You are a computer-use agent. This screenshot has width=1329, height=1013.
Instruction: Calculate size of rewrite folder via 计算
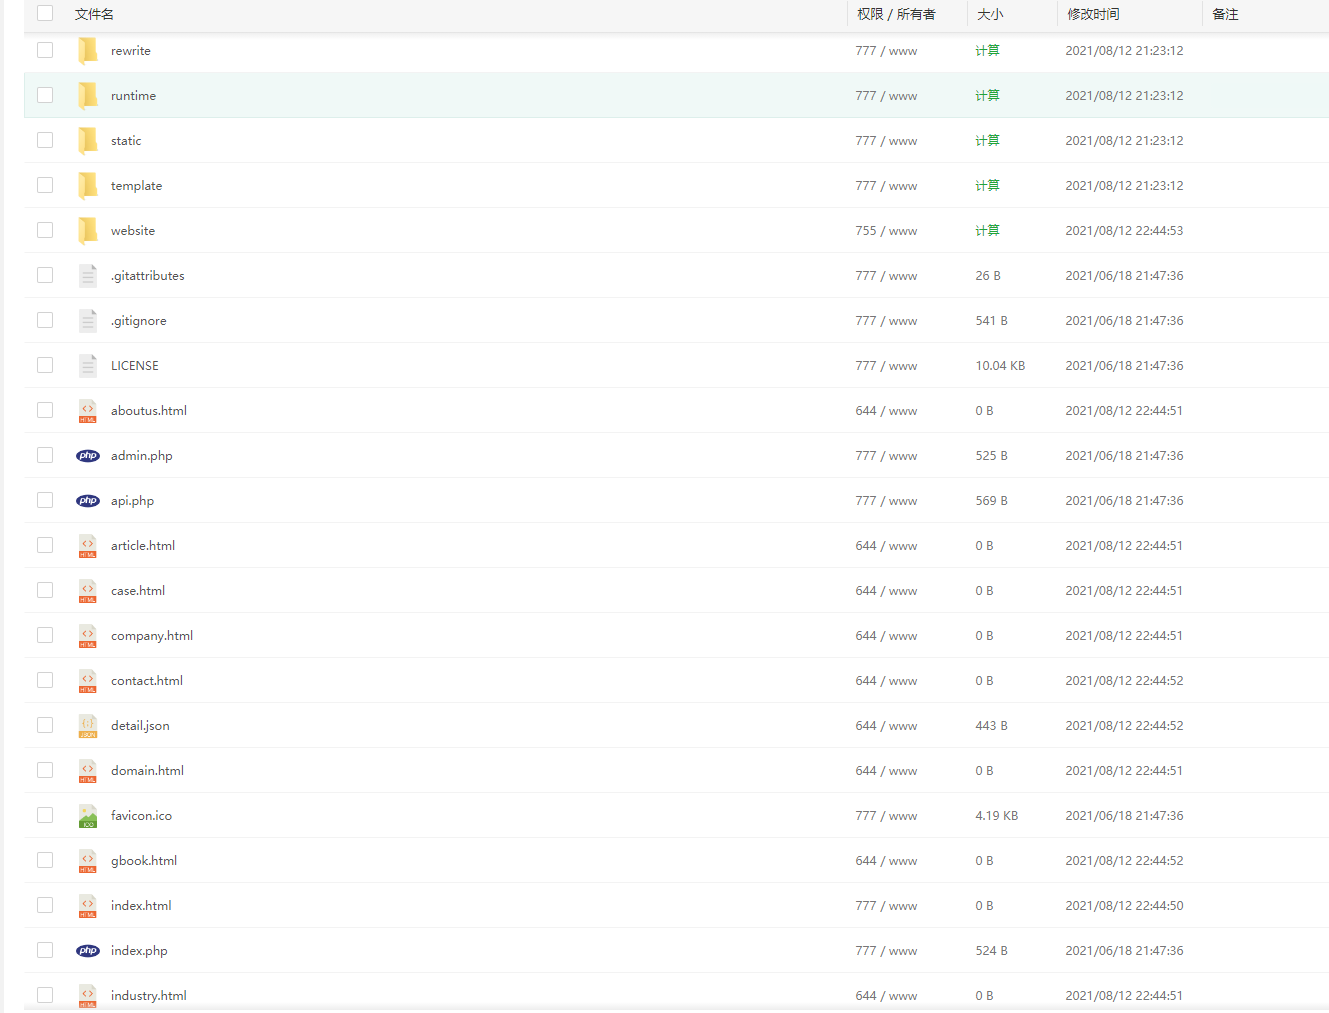click(987, 50)
